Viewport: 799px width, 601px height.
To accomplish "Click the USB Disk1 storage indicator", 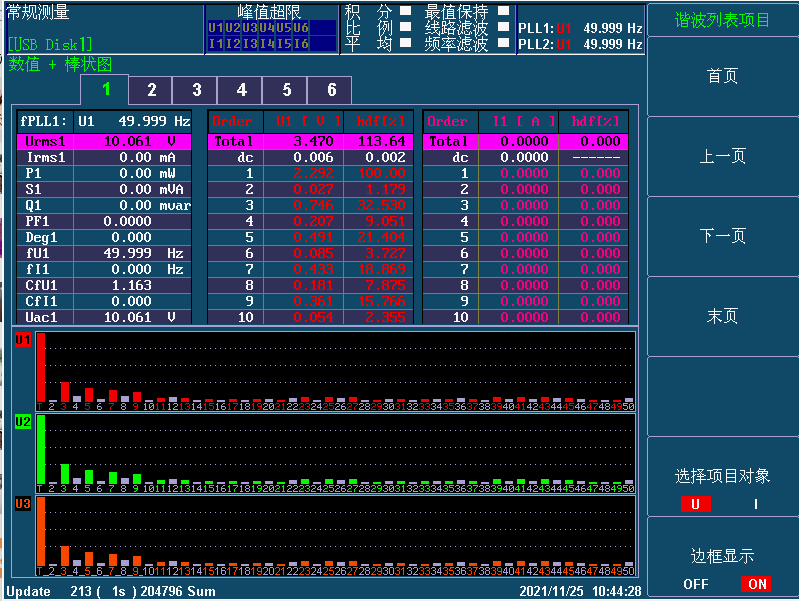I will point(50,44).
